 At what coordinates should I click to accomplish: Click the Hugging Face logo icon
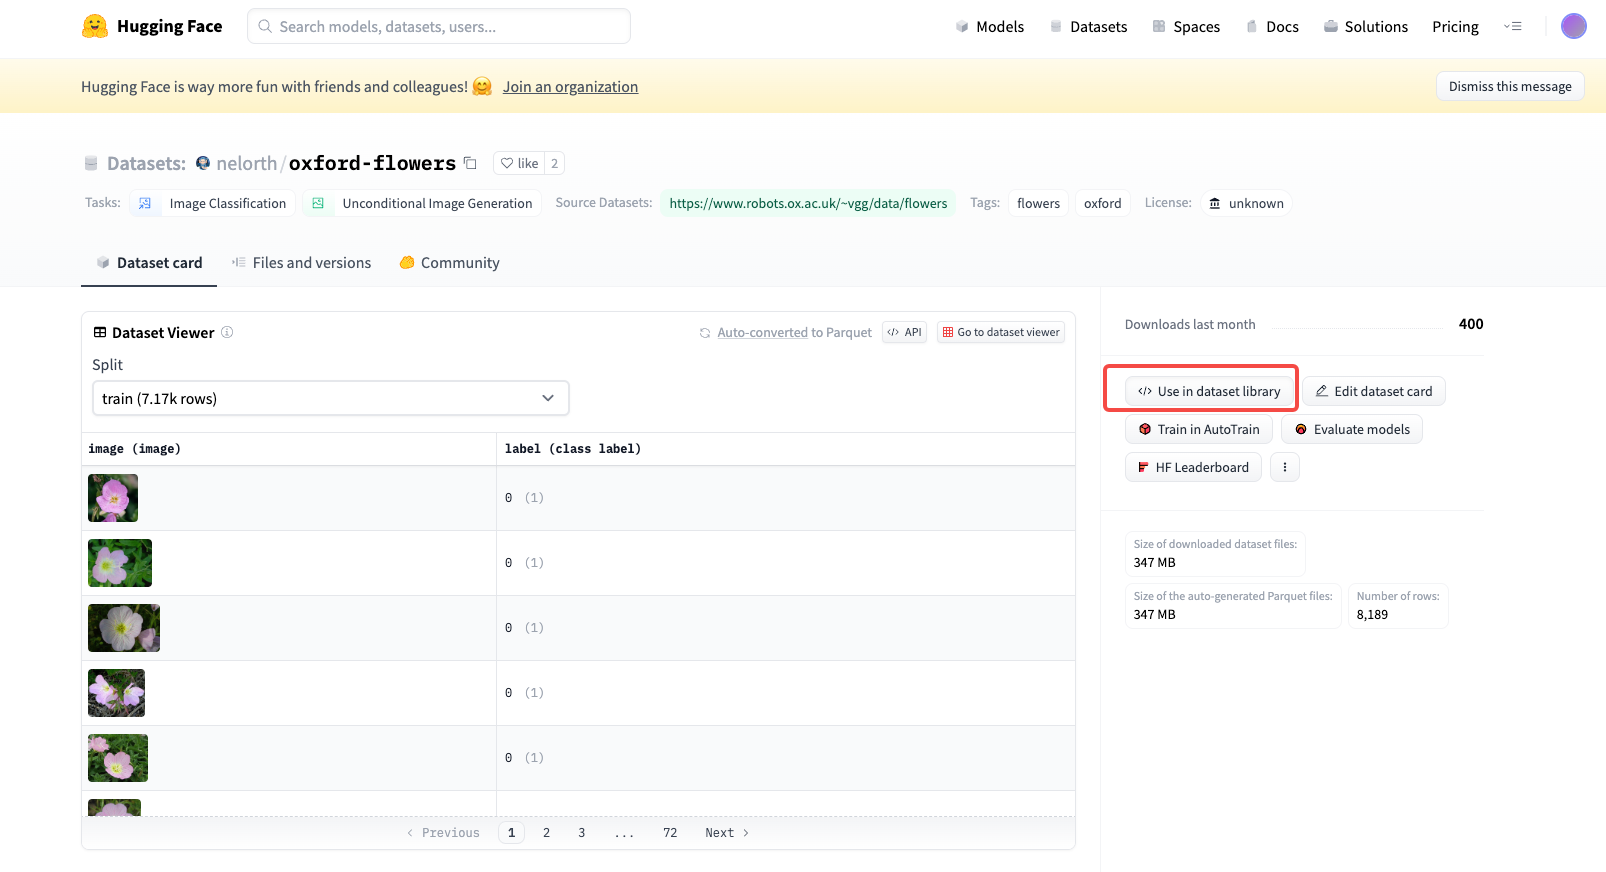point(95,26)
